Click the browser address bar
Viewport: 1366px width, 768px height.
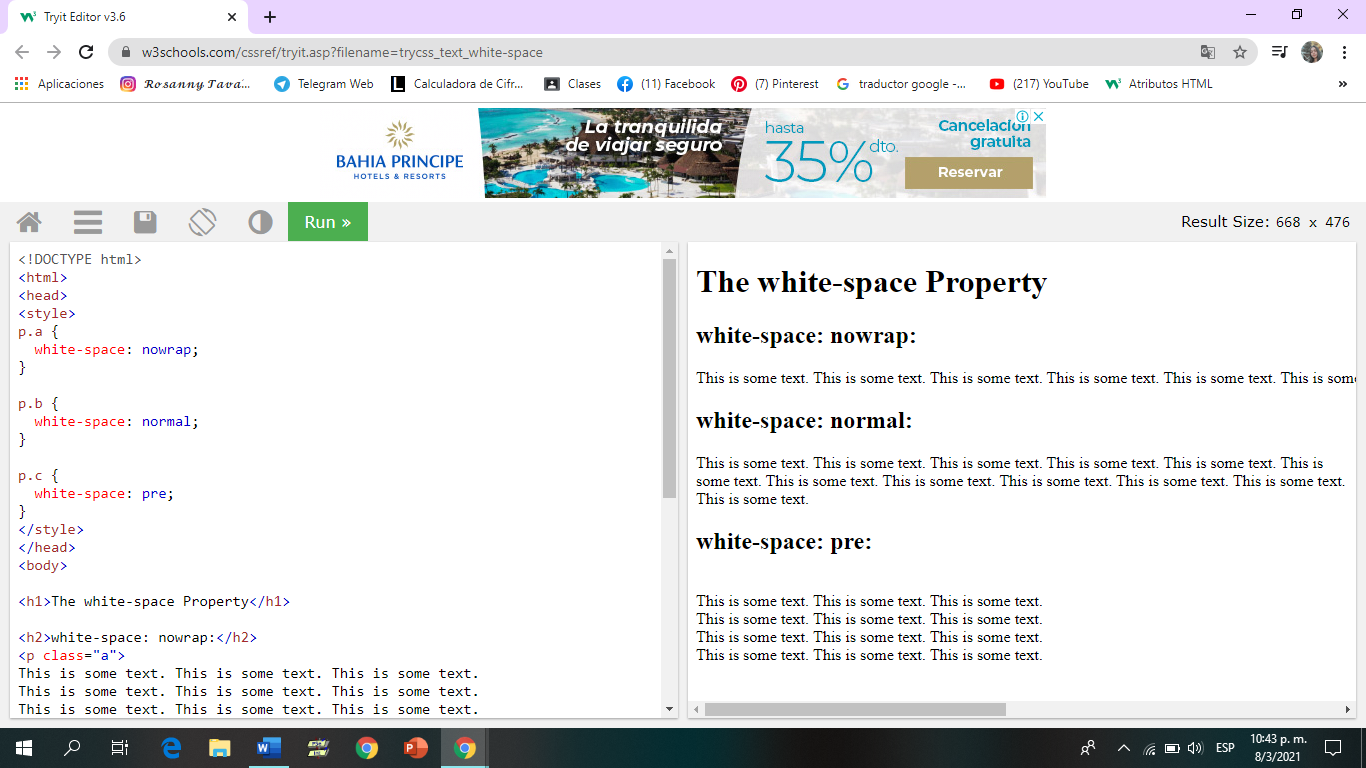pyautogui.click(x=600, y=50)
